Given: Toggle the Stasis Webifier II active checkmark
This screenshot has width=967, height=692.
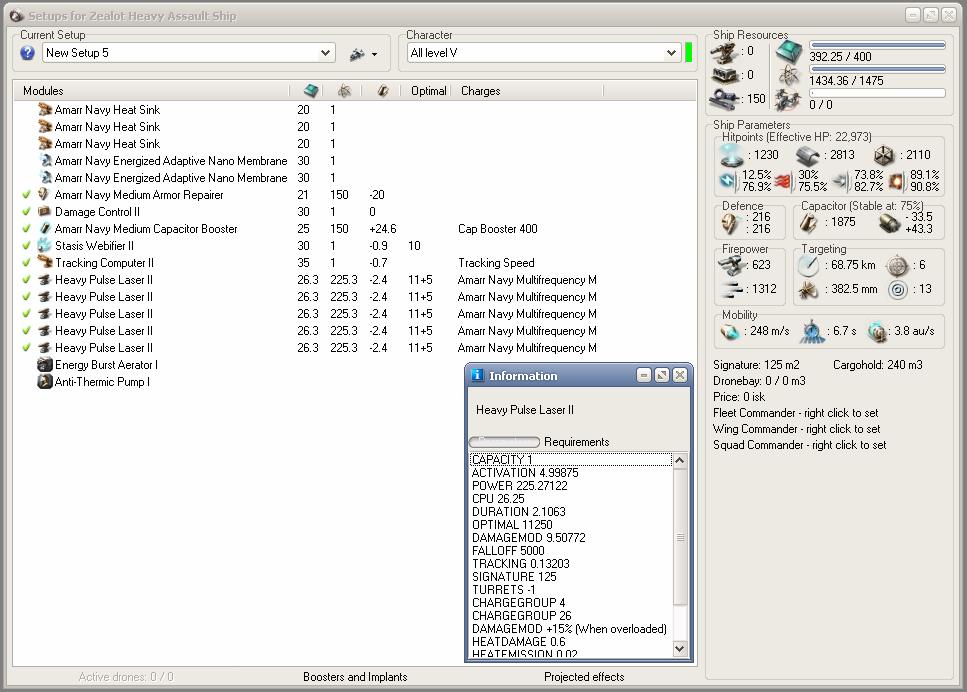Looking at the screenshot, I should [27, 246].
